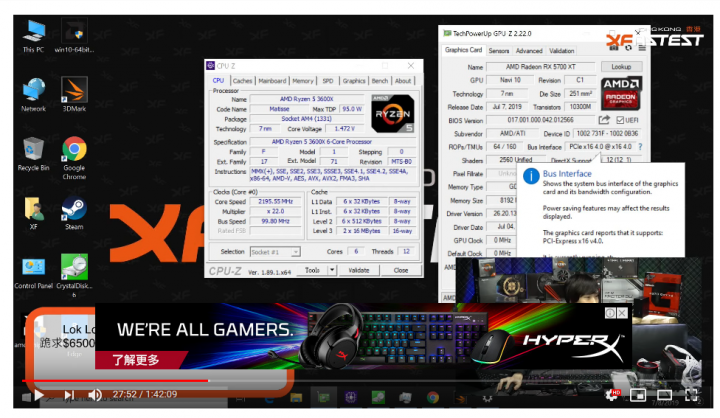Switch to miniplayer mode
The height and width of the screenshot is (418, 720).
(638, 395)
